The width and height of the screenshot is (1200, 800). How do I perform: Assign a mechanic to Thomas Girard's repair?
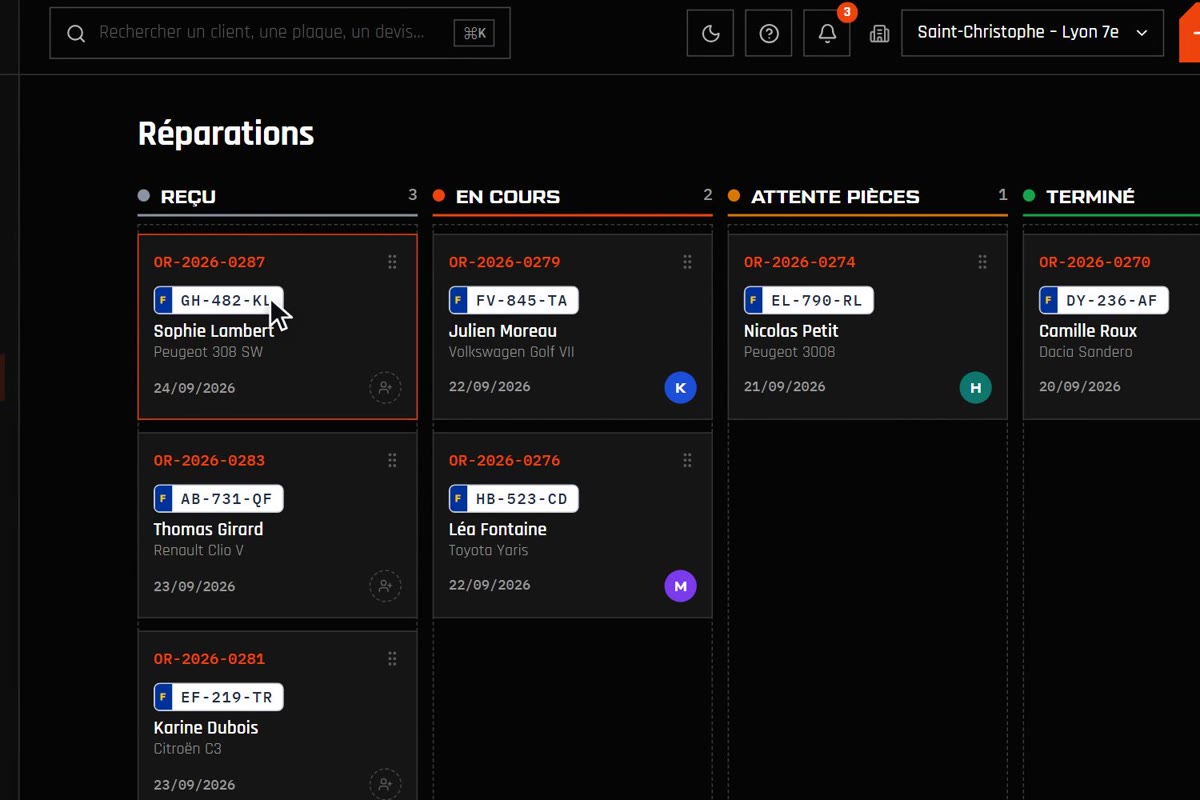tap(385, 586)
